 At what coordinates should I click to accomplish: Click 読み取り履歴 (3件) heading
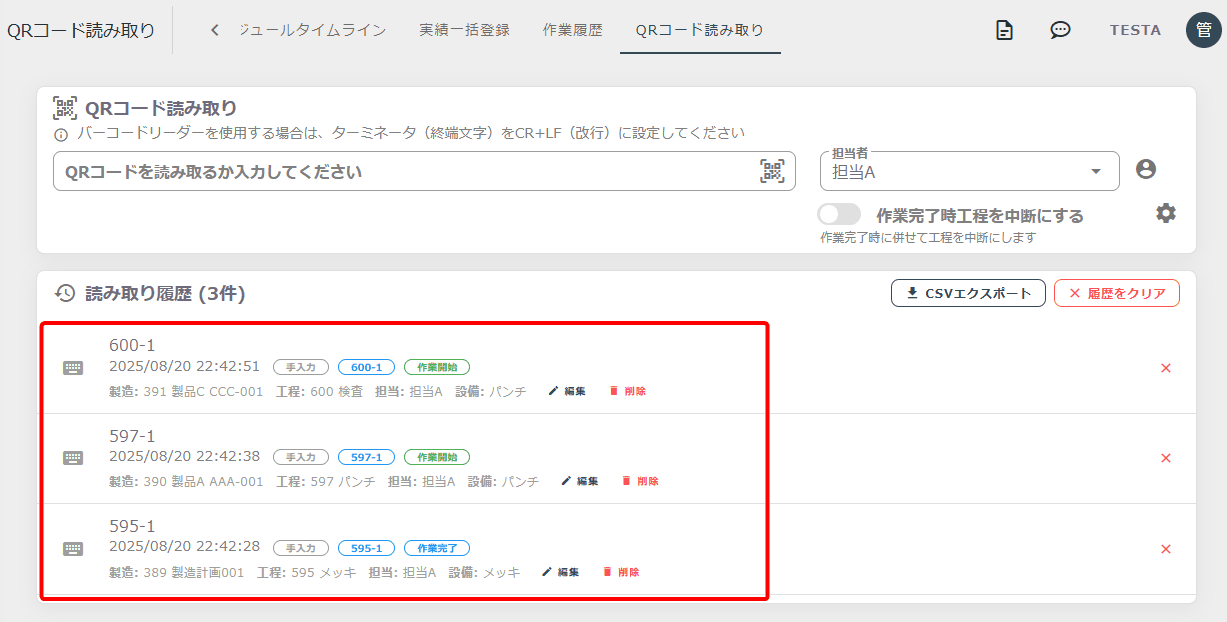click(x=165, y=293)
